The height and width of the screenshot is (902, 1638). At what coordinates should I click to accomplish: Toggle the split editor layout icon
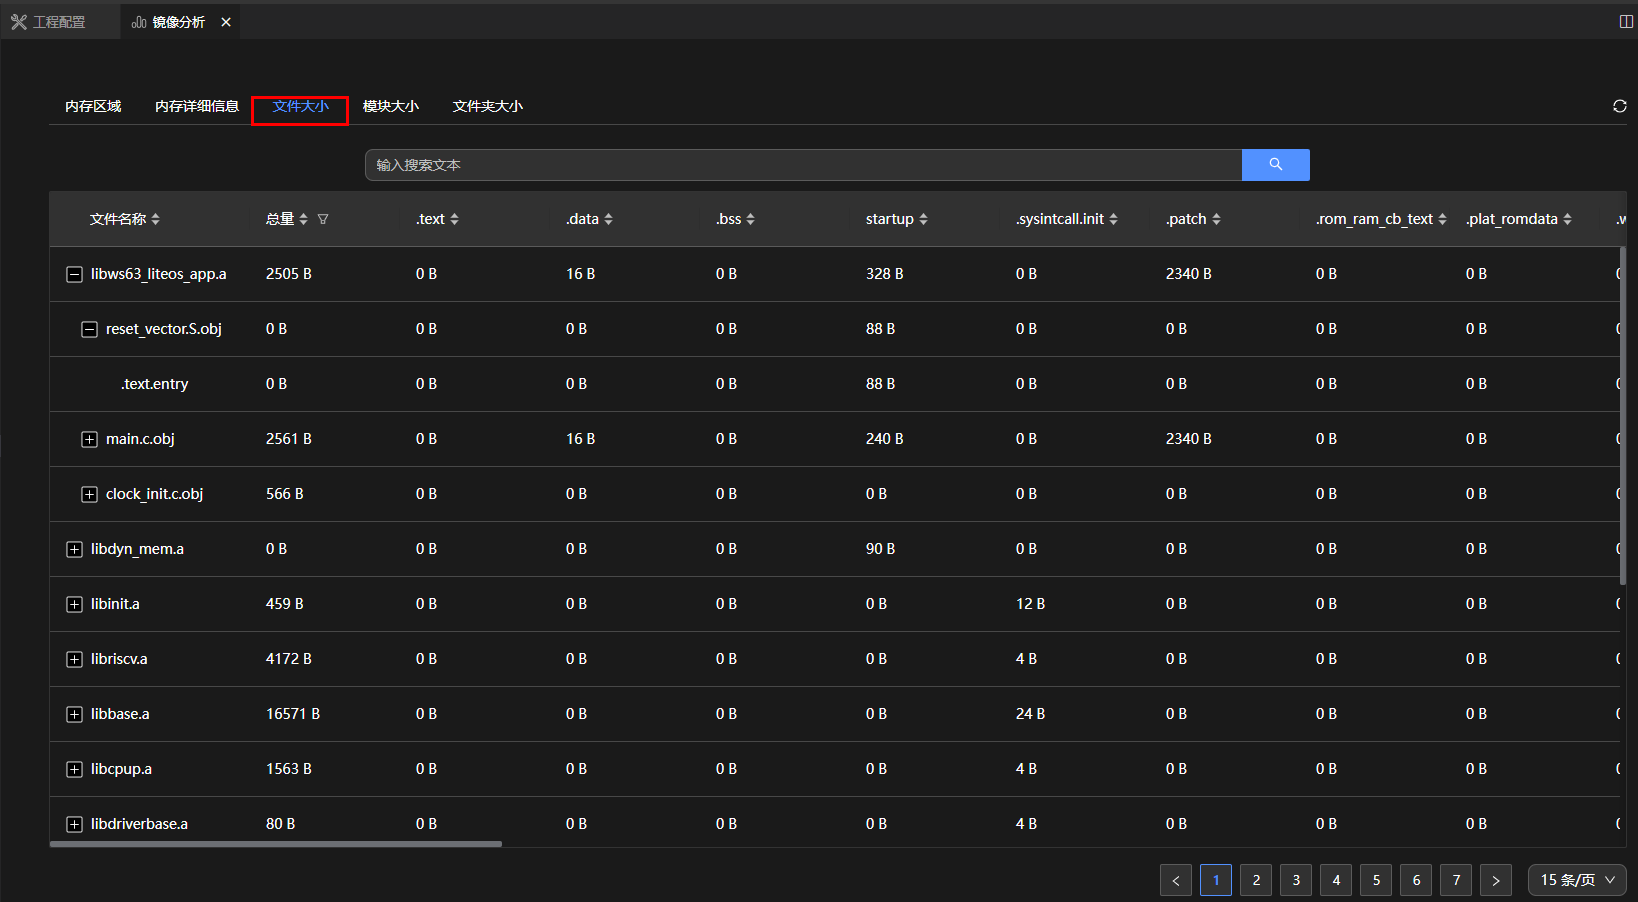[1626, 22]
